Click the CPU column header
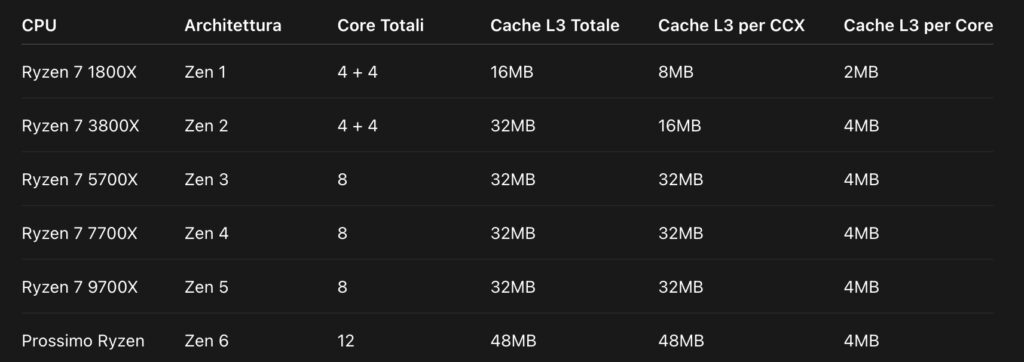This screenshot has width=1024, height=362. 39,25
